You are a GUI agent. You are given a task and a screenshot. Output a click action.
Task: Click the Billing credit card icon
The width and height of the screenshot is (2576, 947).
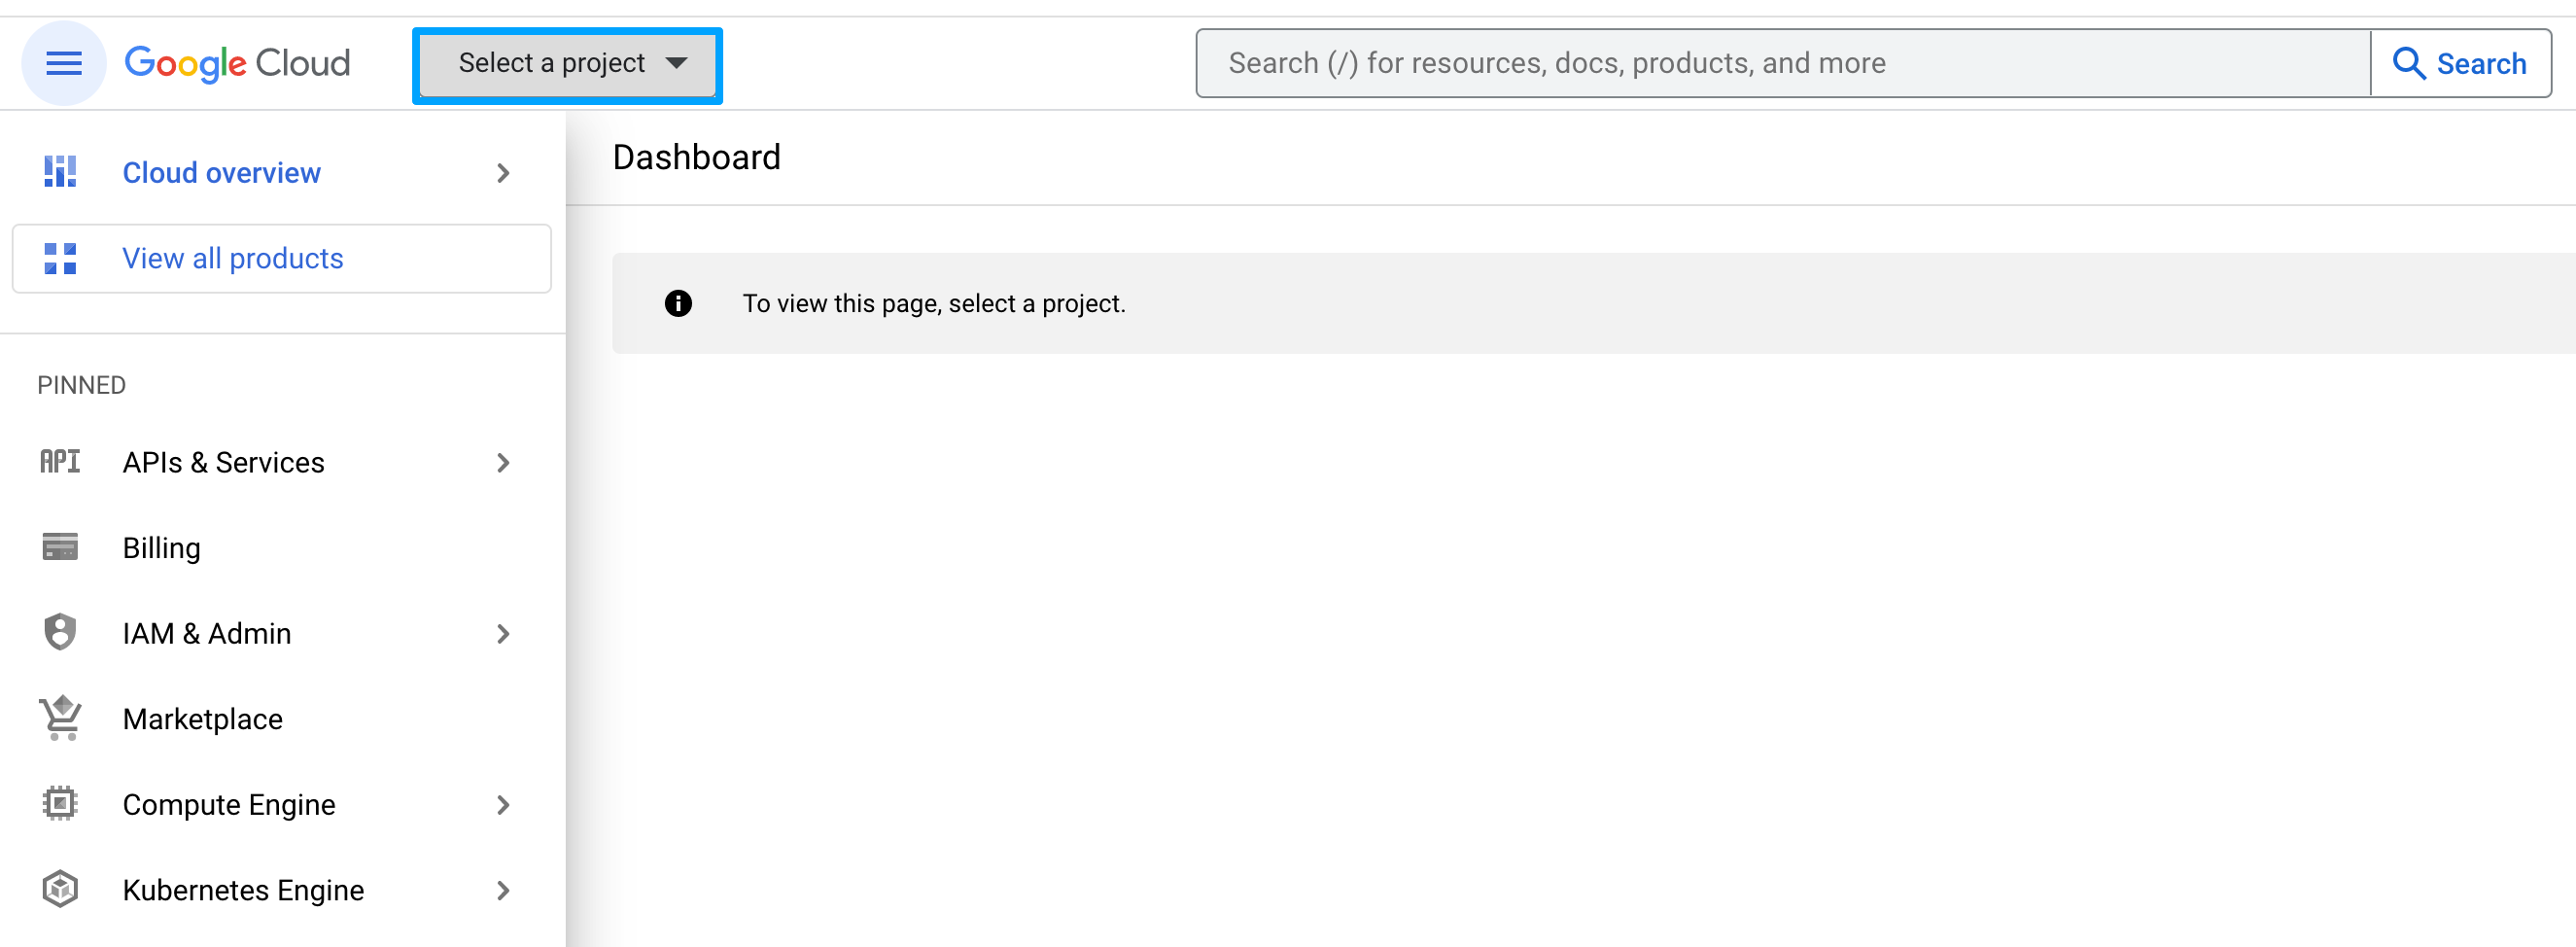coord(60,547)
